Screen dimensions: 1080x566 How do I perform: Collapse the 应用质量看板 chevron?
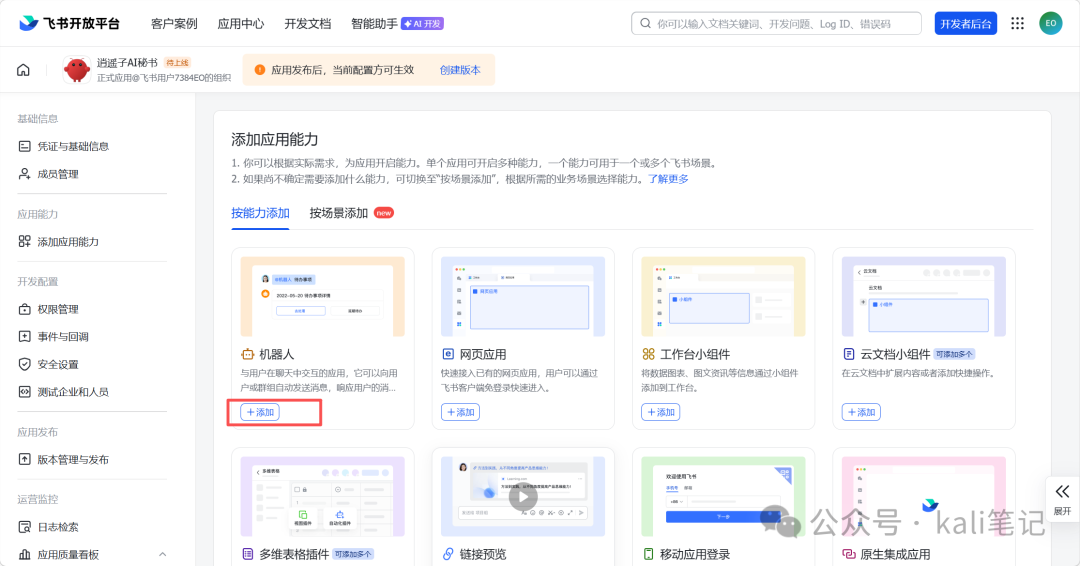(163, 554)
